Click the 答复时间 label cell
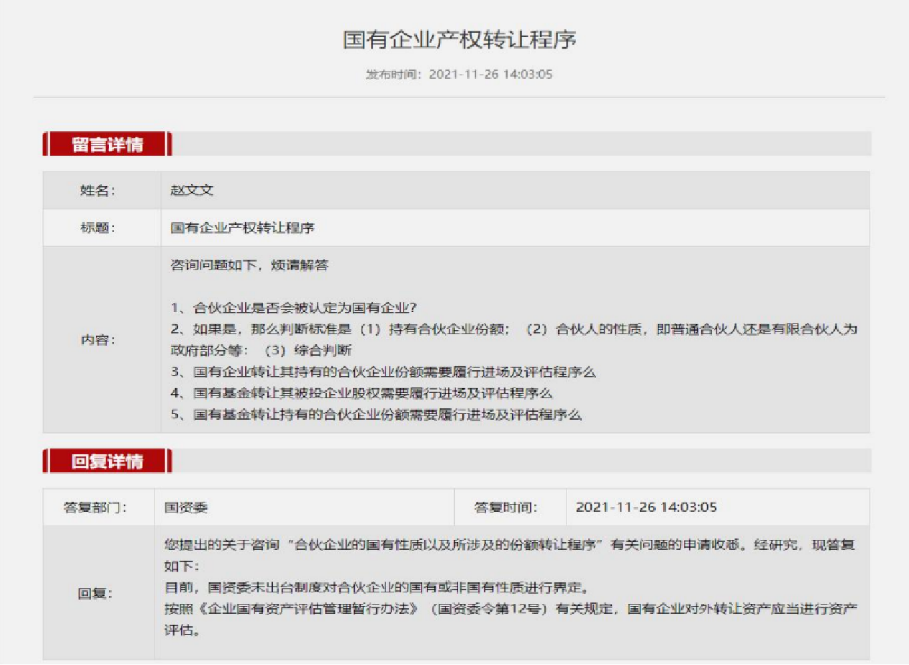909x665 pixels. click(x=513, y=507)
